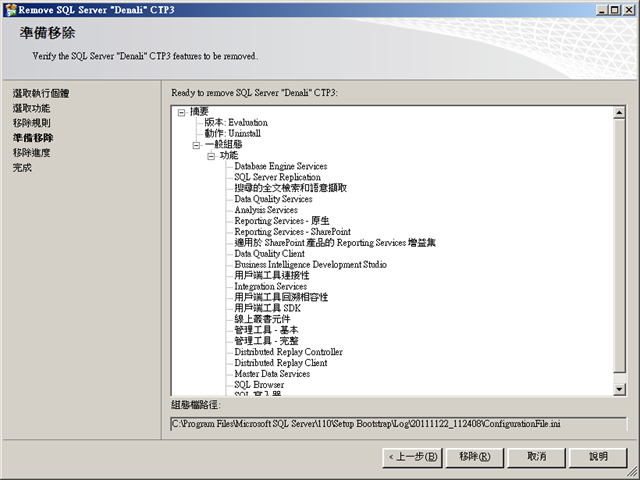Select Distributed Replay Controller row

click(289, 352)
